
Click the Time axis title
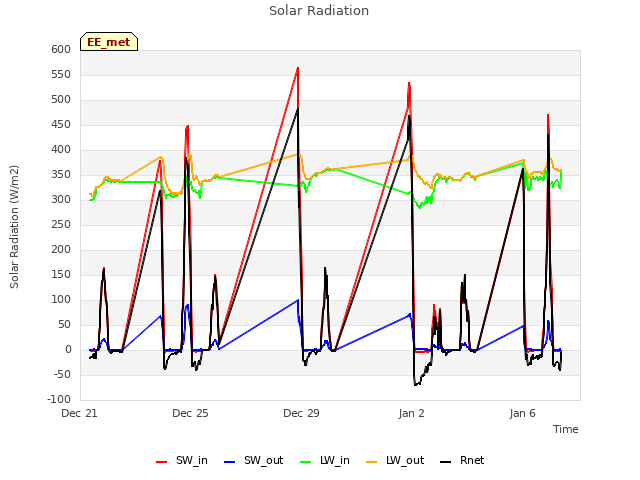click(566, 429)
